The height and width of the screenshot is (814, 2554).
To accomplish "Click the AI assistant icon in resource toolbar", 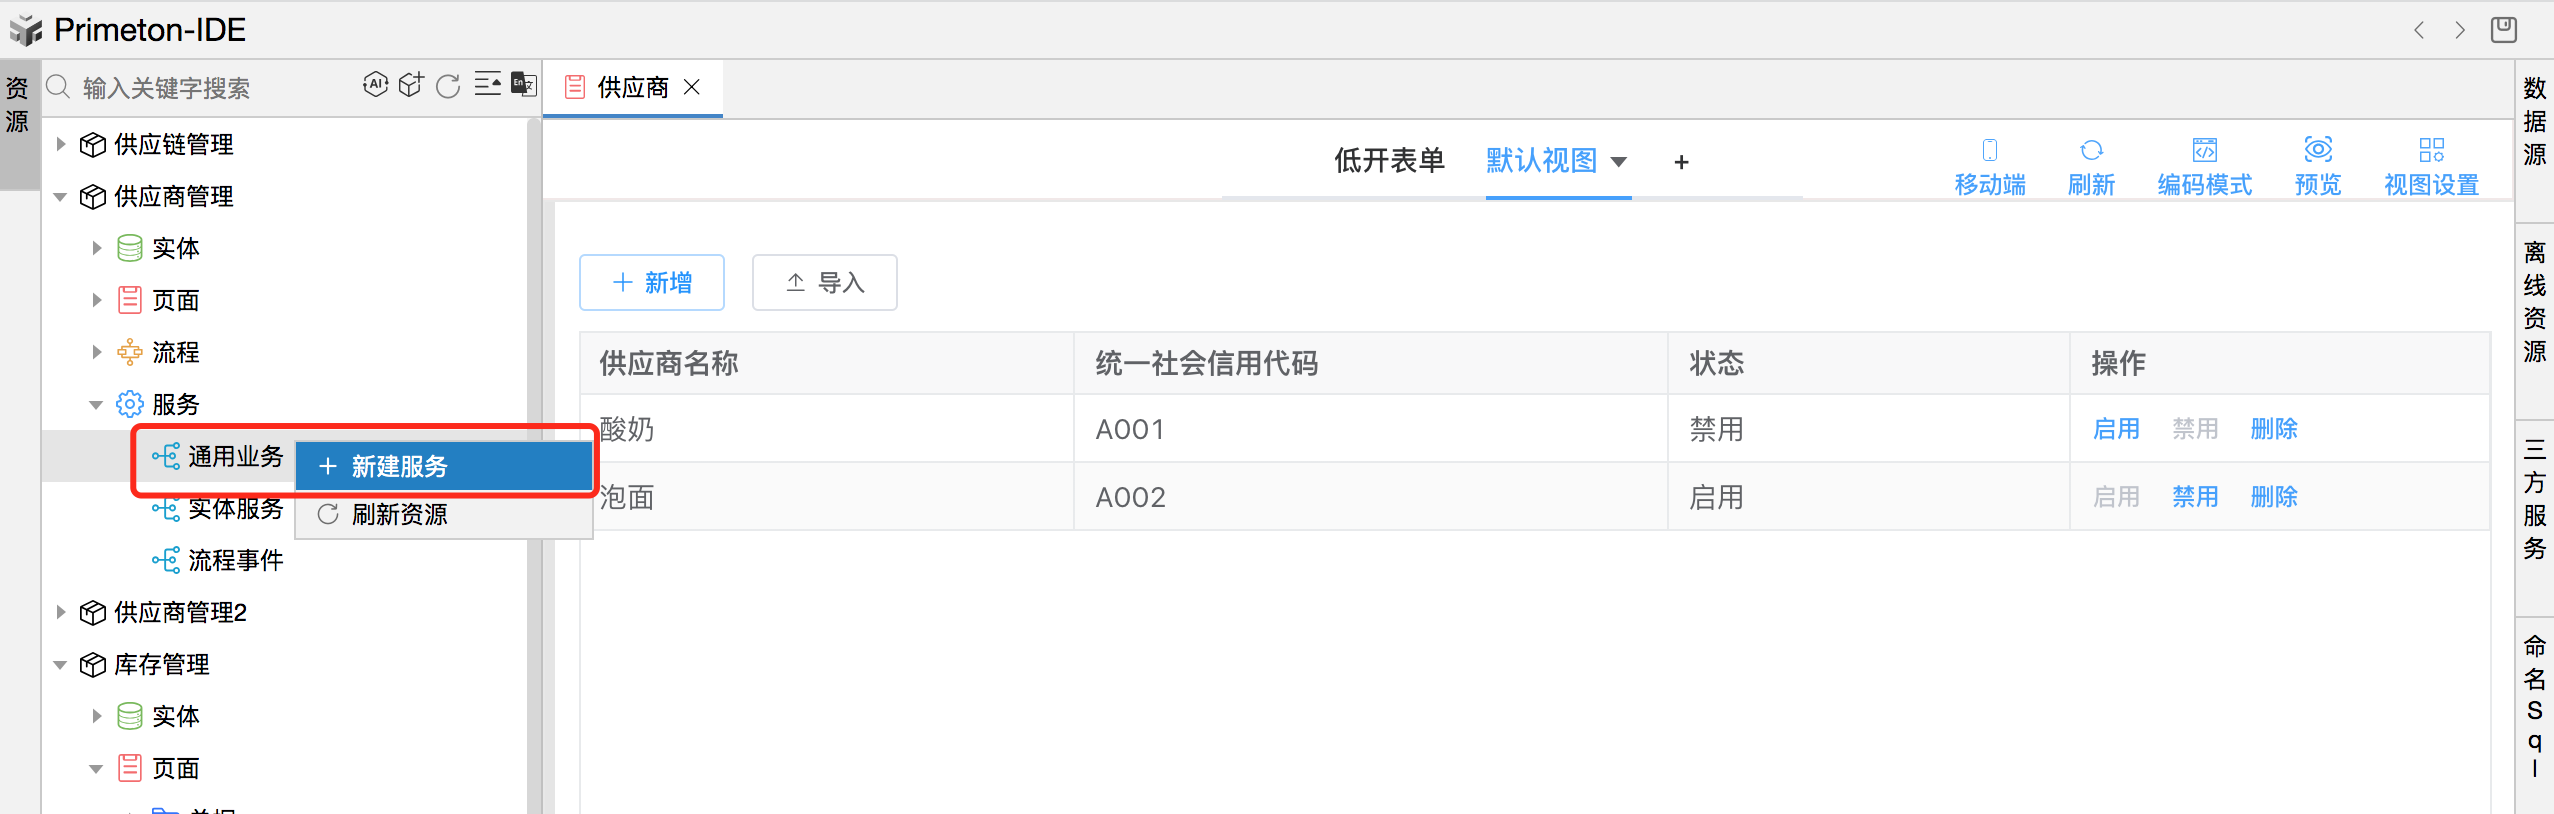I will pos(375,85).
